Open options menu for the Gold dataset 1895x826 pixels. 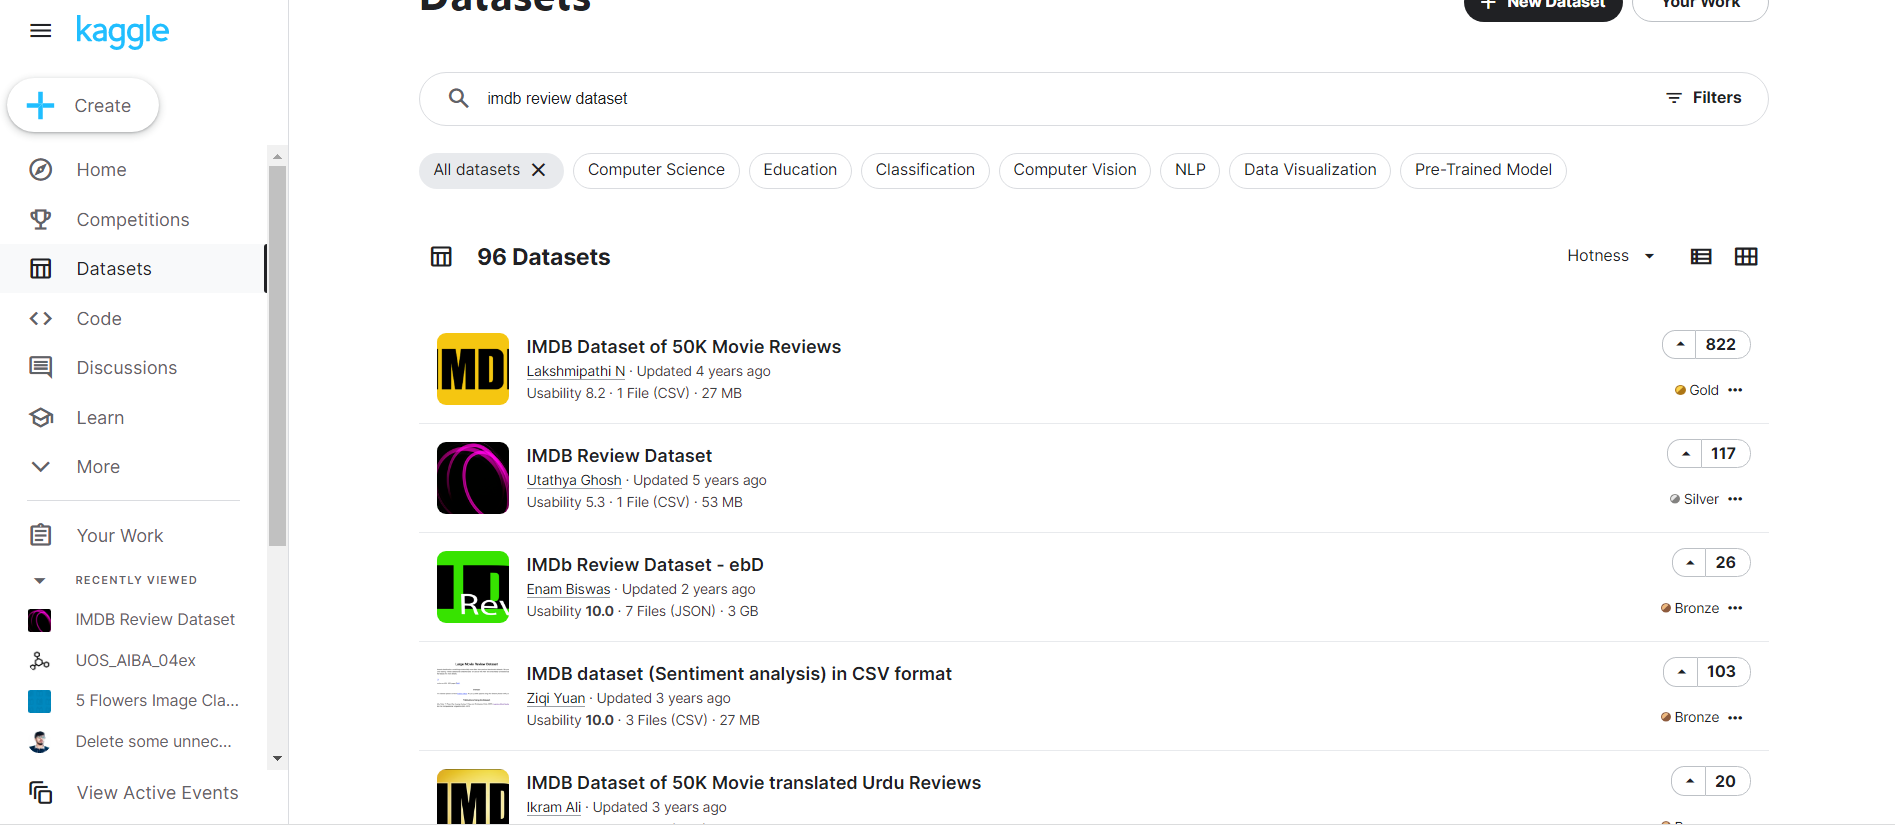point(1735,390)
